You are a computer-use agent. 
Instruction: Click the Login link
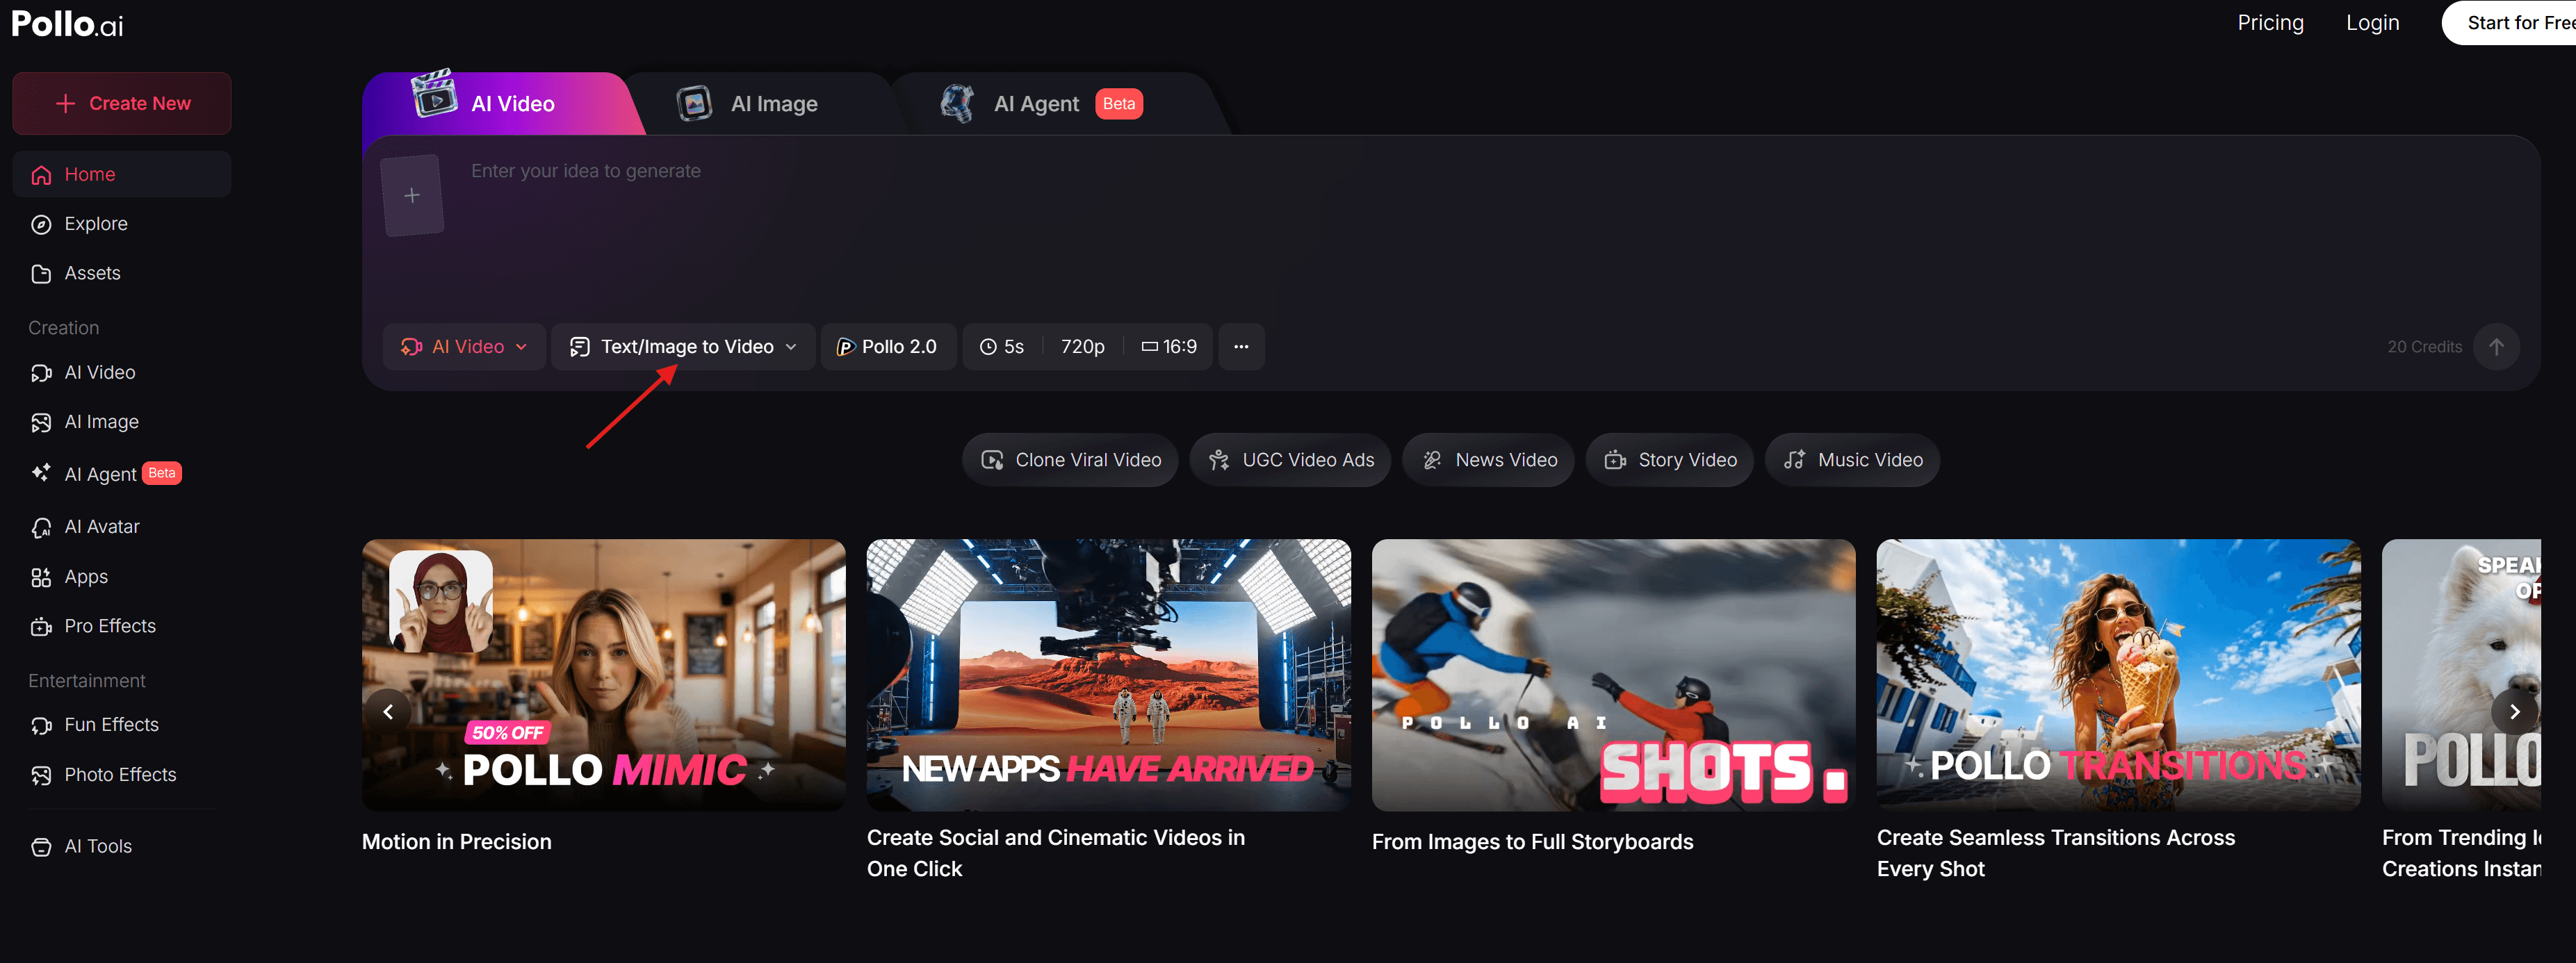tap(2372, 23)
